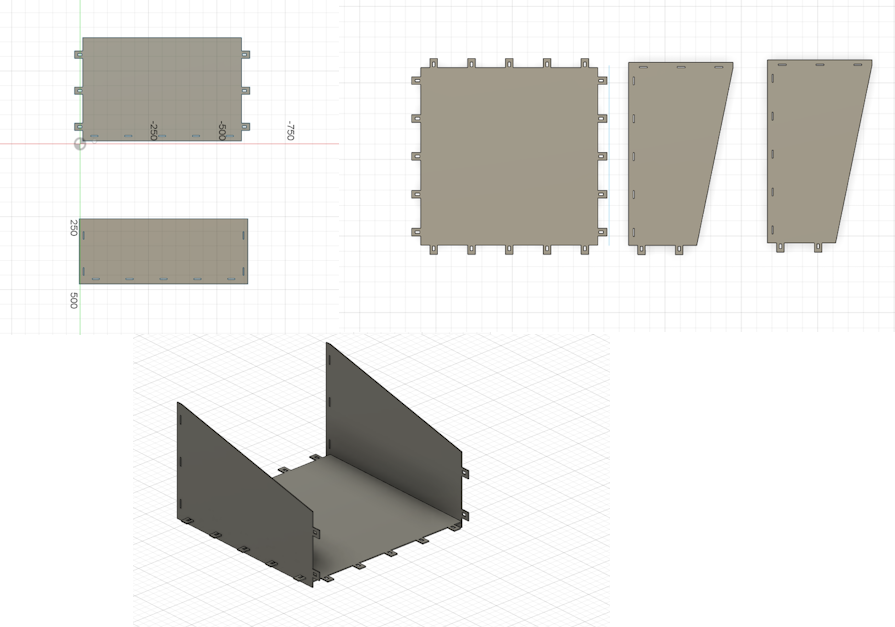
Task: Click the top-center slot of the rightmost trapezoid
Action: (820, 65)
